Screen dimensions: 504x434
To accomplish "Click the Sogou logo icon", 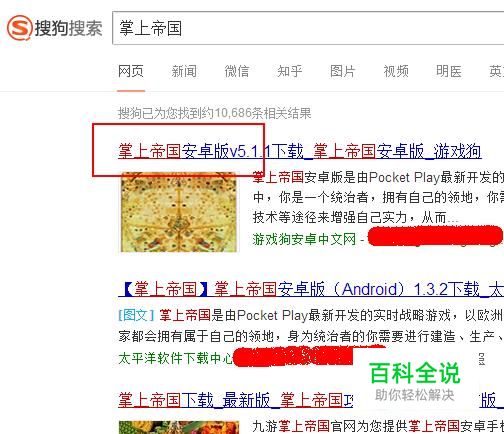I will click(19, 28).
